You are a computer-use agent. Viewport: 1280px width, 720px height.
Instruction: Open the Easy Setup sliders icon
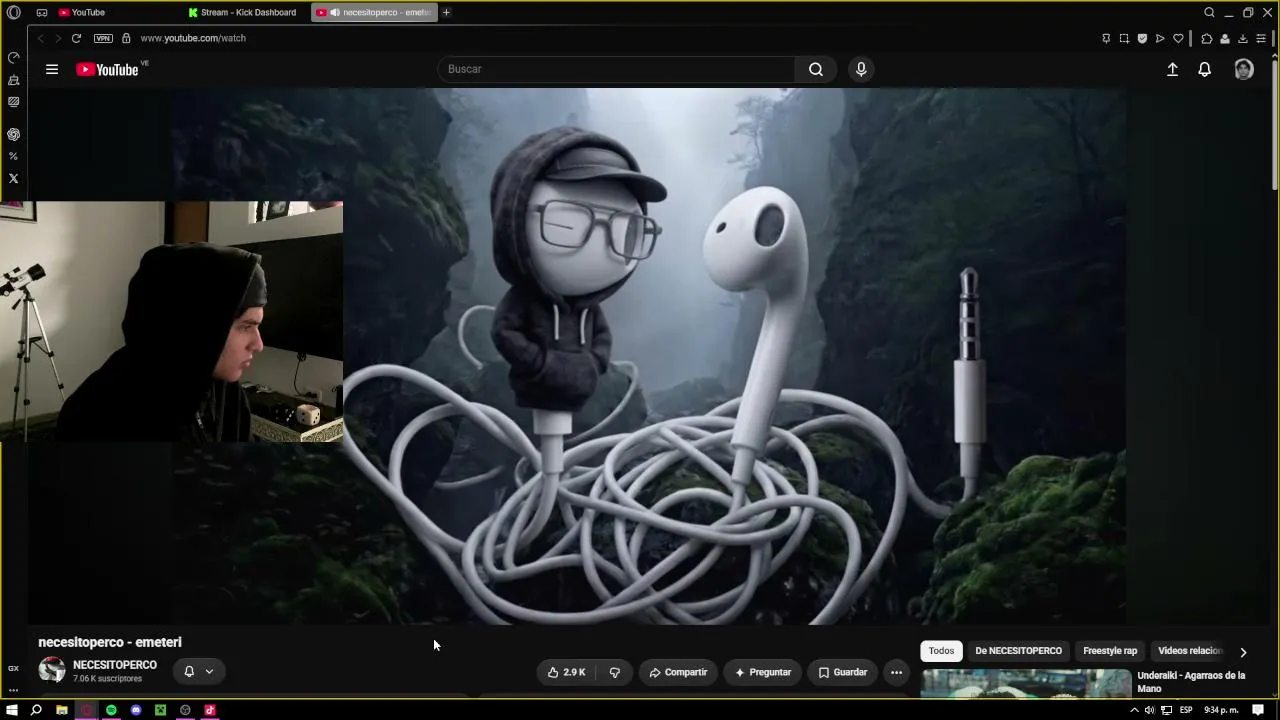tap(1261, 38)
